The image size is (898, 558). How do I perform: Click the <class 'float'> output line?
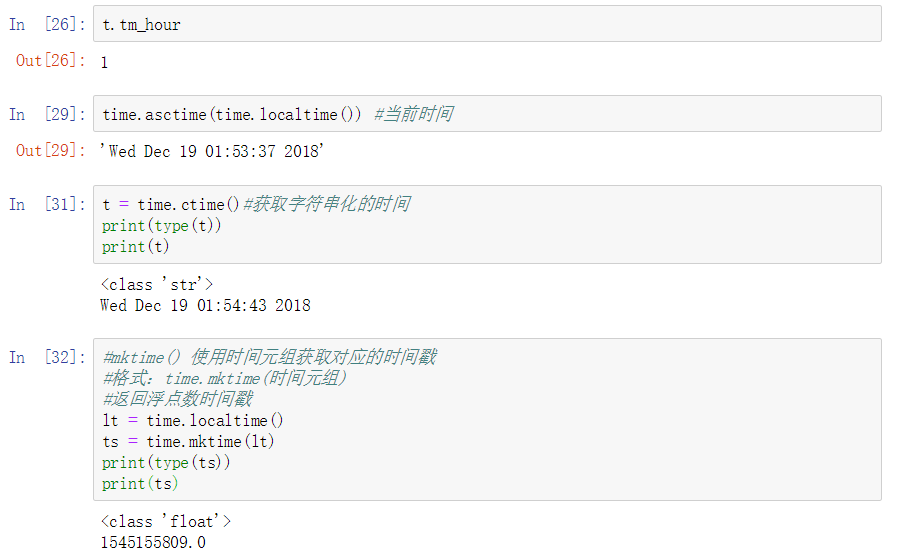click(x=166, y=521)
